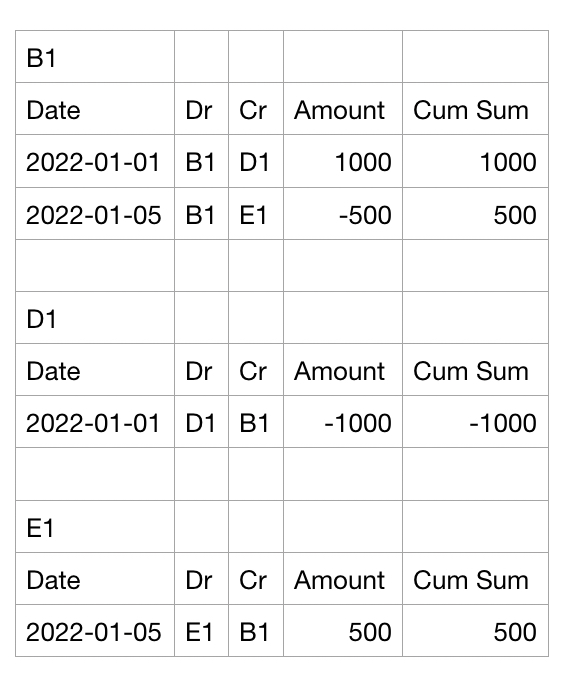The width and height of the screenshot is (575, 677).
Task: Click the 2022-01-01 date in B1 table
Action: [95, 161]
